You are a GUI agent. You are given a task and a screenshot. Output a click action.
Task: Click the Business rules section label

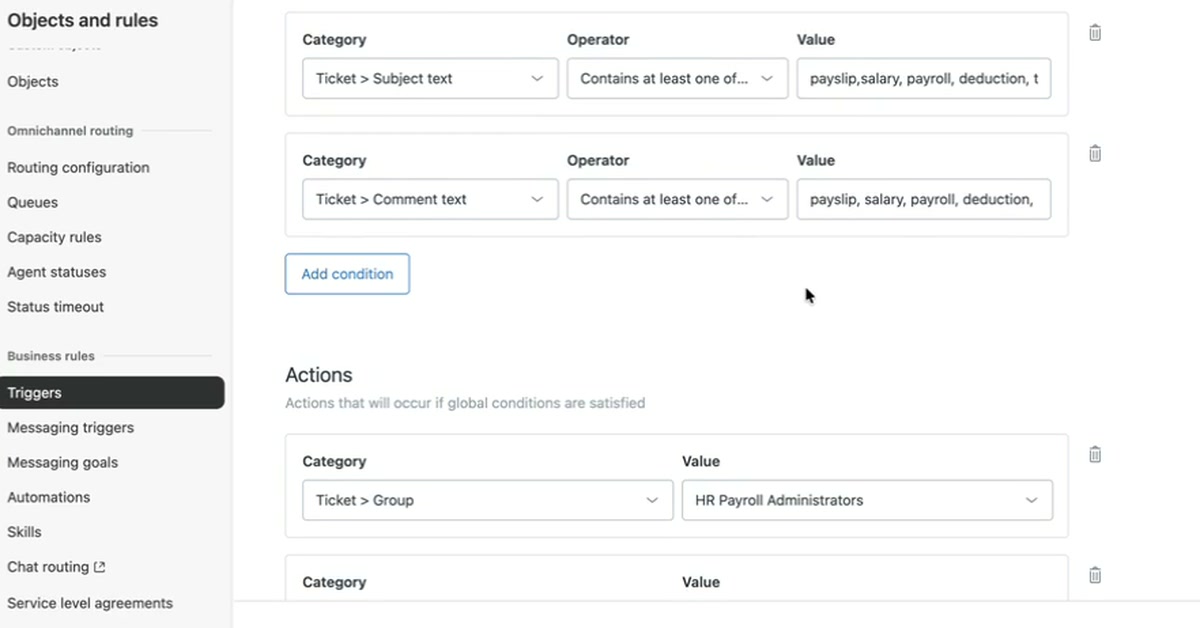tap(51, 356)
